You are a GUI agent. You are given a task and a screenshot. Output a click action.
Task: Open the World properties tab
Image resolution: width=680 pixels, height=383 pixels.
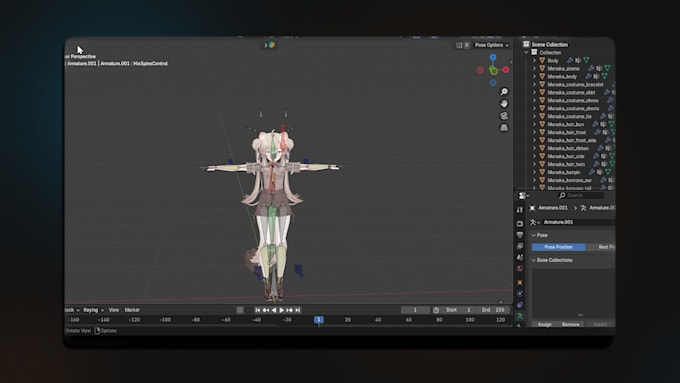point(520,268)
